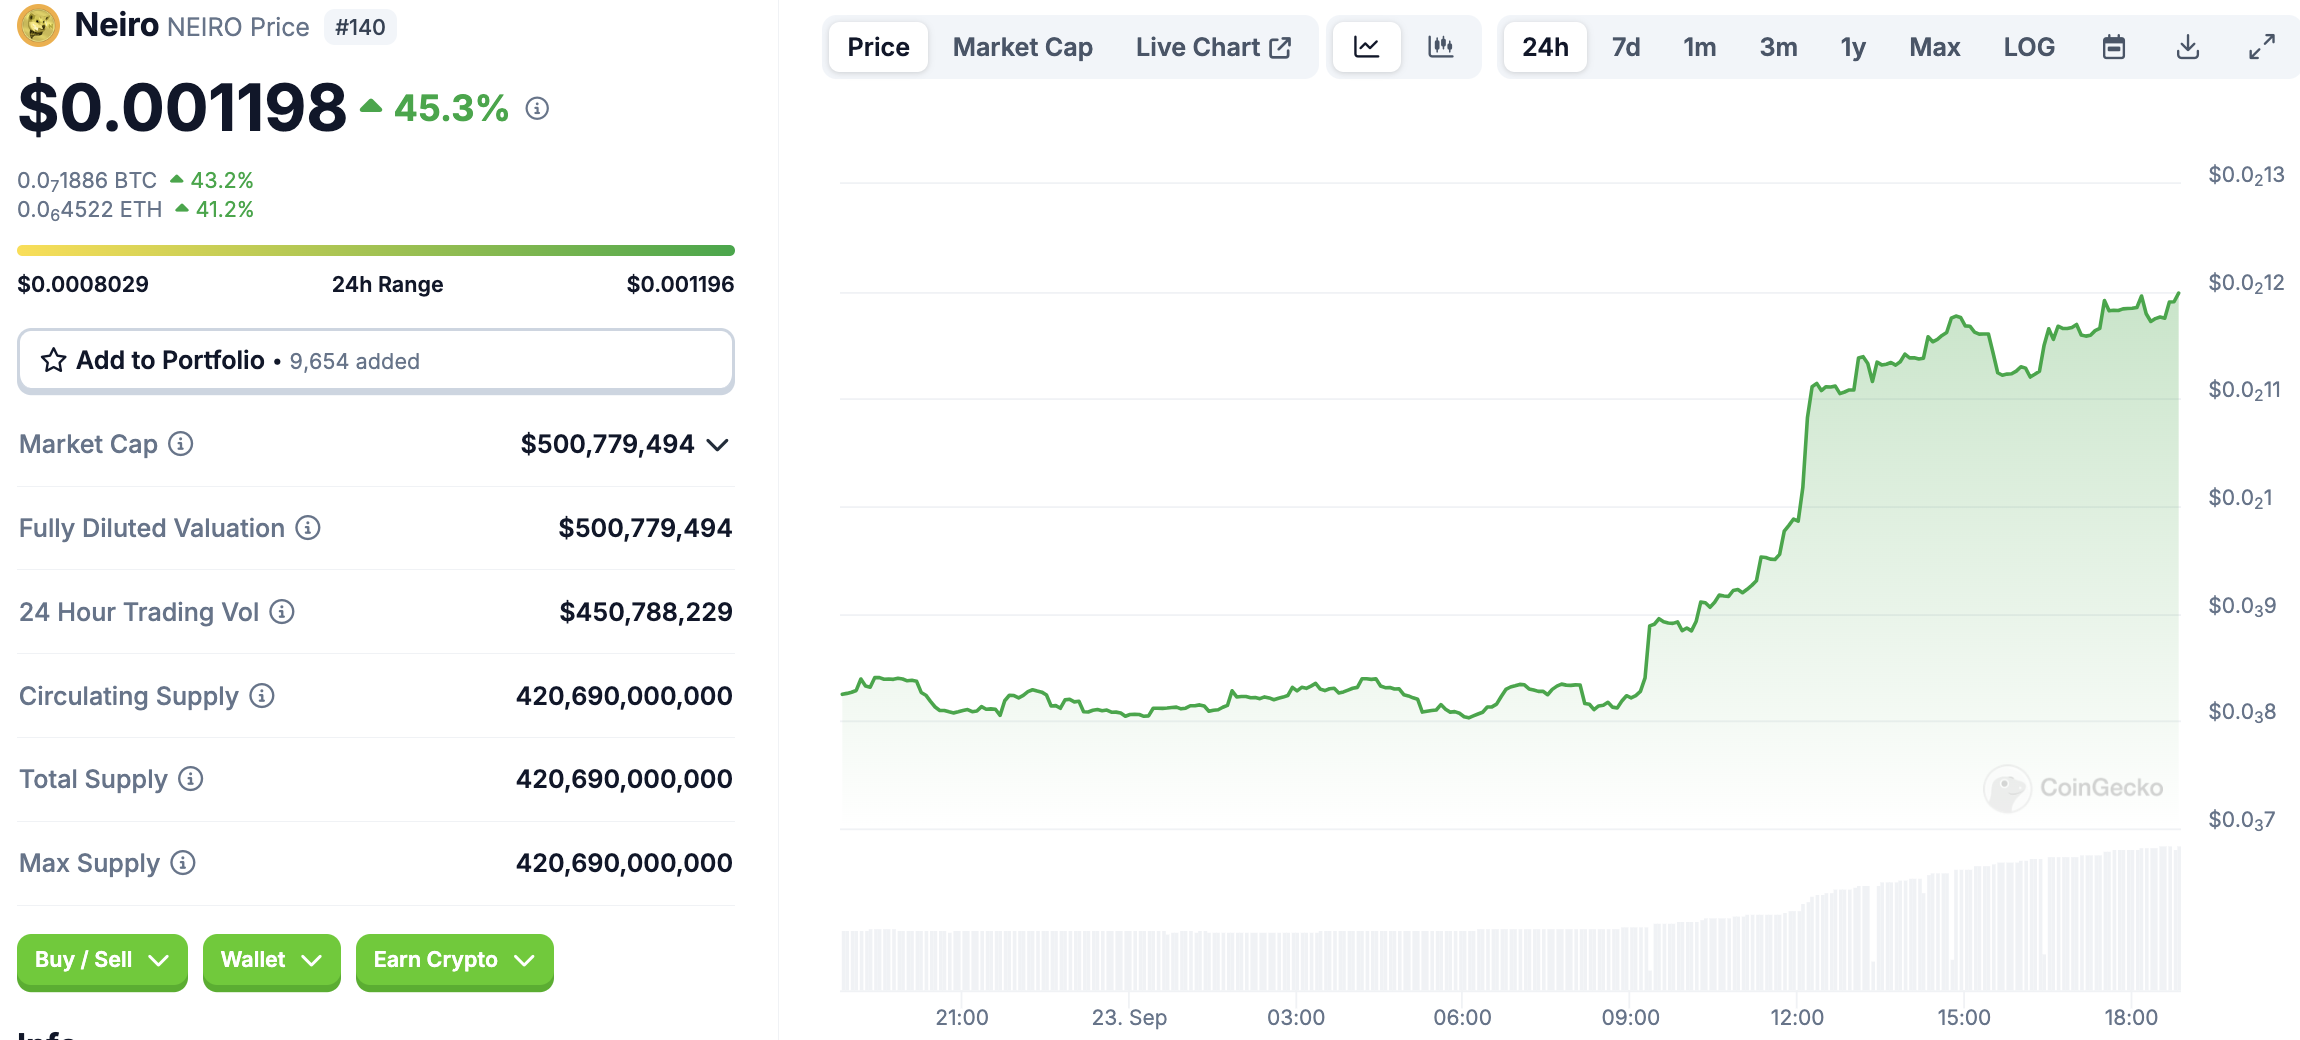The image size is (2300, 1040).
Task: Switch to the Market Cap chart tab
Action: pos(1022,47)
